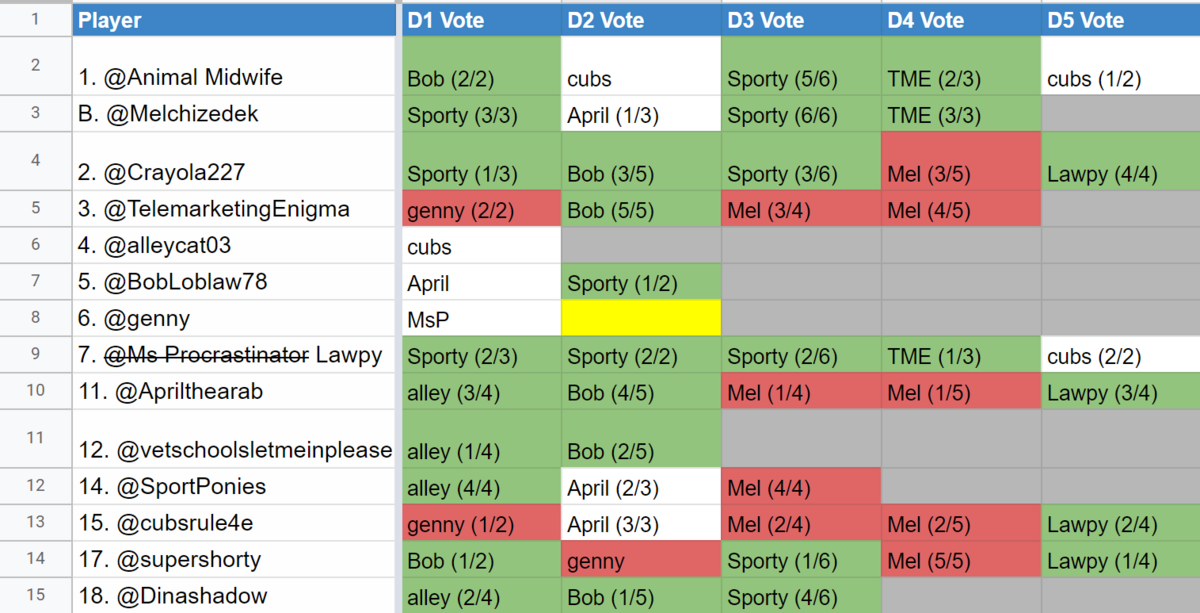Image resolution: width=1200 pixels, height=613 pixels.
Task: Click the @Animal Midwife player cell
Action: tap(235, 66)
